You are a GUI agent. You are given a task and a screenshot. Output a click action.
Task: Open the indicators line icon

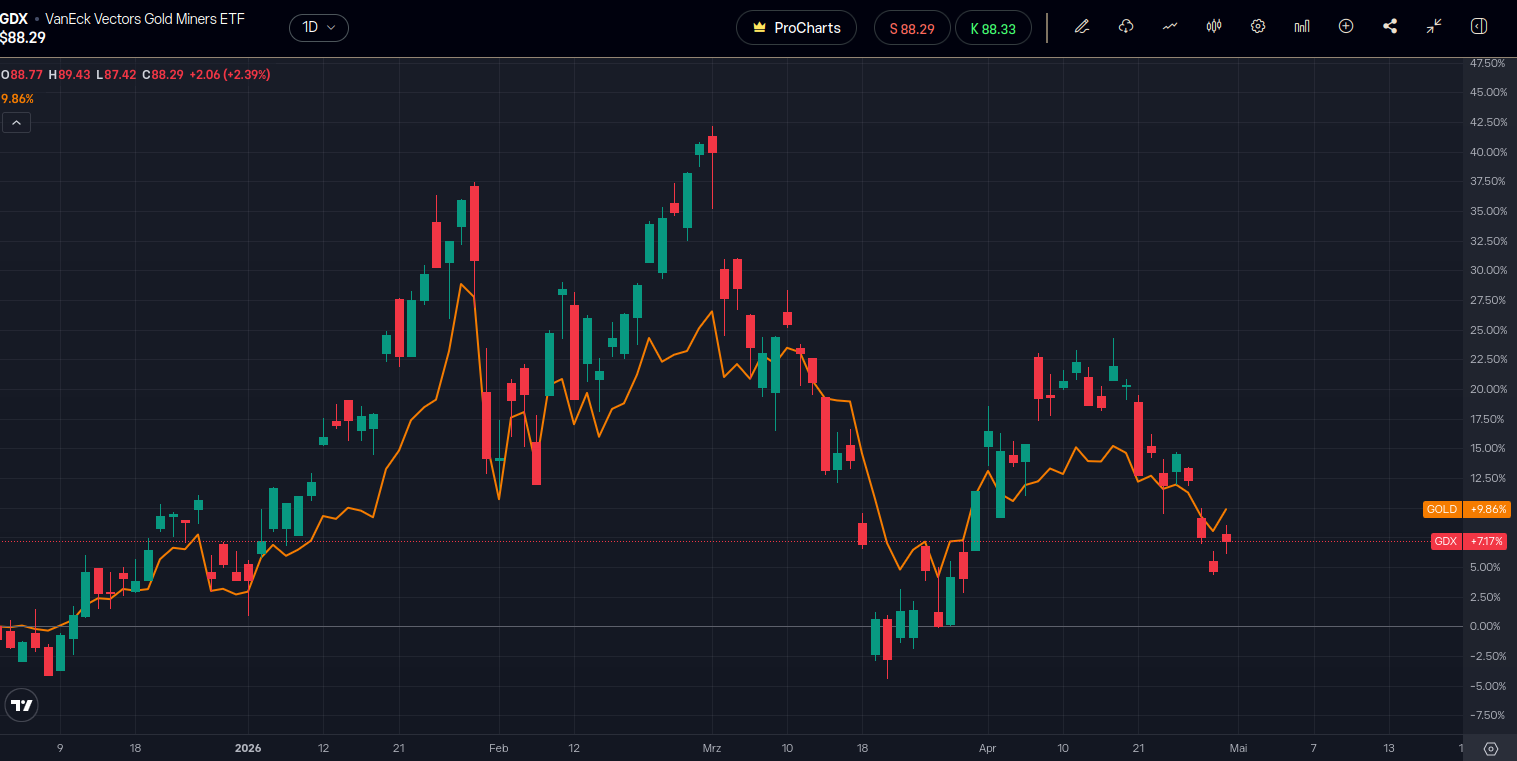[x=1170, y=27]
